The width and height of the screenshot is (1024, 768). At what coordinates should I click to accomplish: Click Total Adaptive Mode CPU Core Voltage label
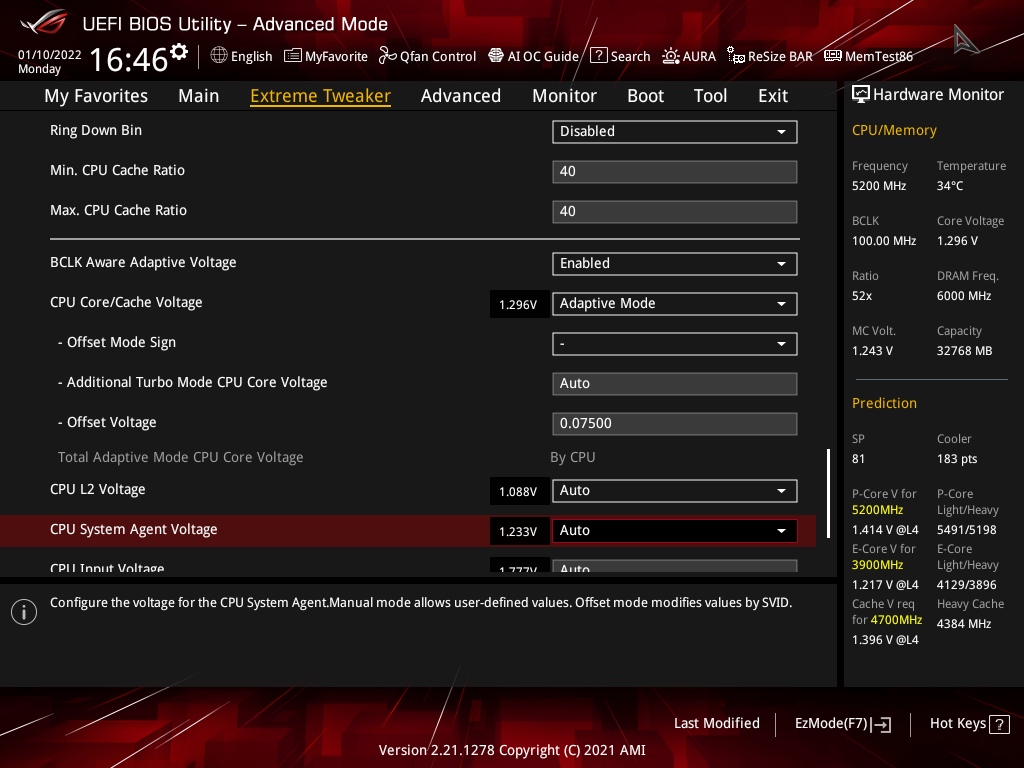pyautogui.click(x=180, y=457)
